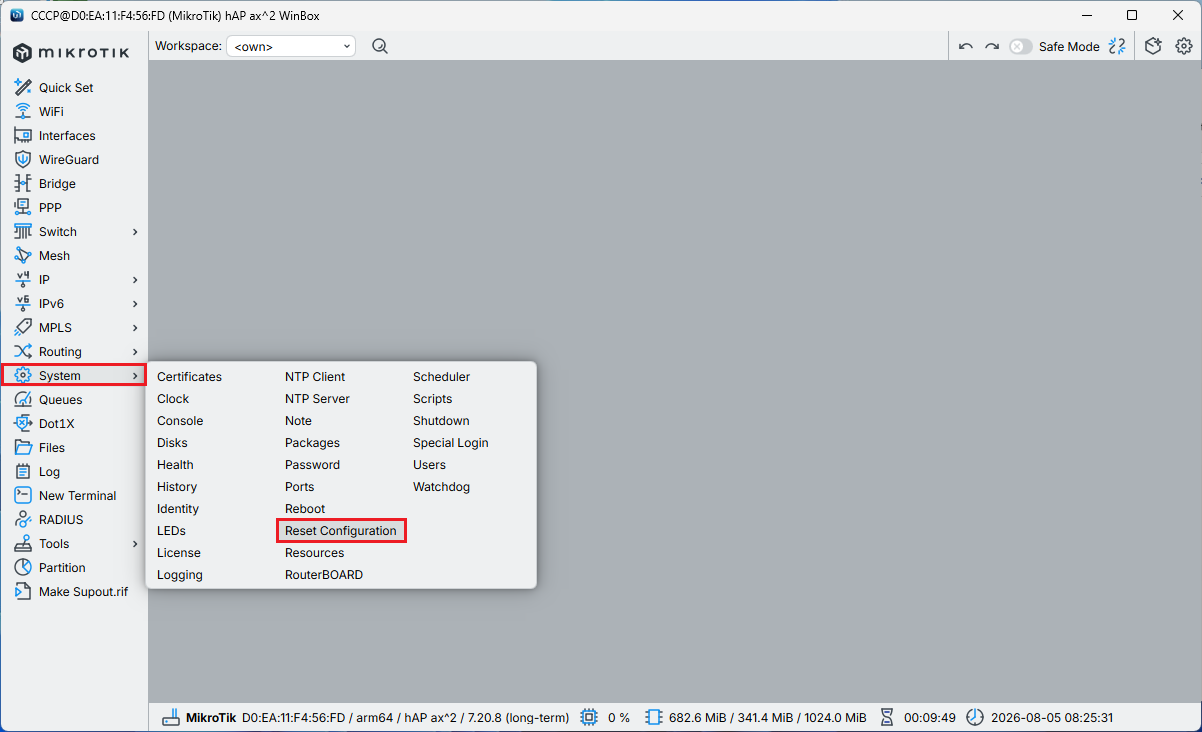Image resolution: width=1202 pixels, height=732 pixels.
Task: Open Watchdog from System menu
Action: pyautogui.click(x=441, y=487)
